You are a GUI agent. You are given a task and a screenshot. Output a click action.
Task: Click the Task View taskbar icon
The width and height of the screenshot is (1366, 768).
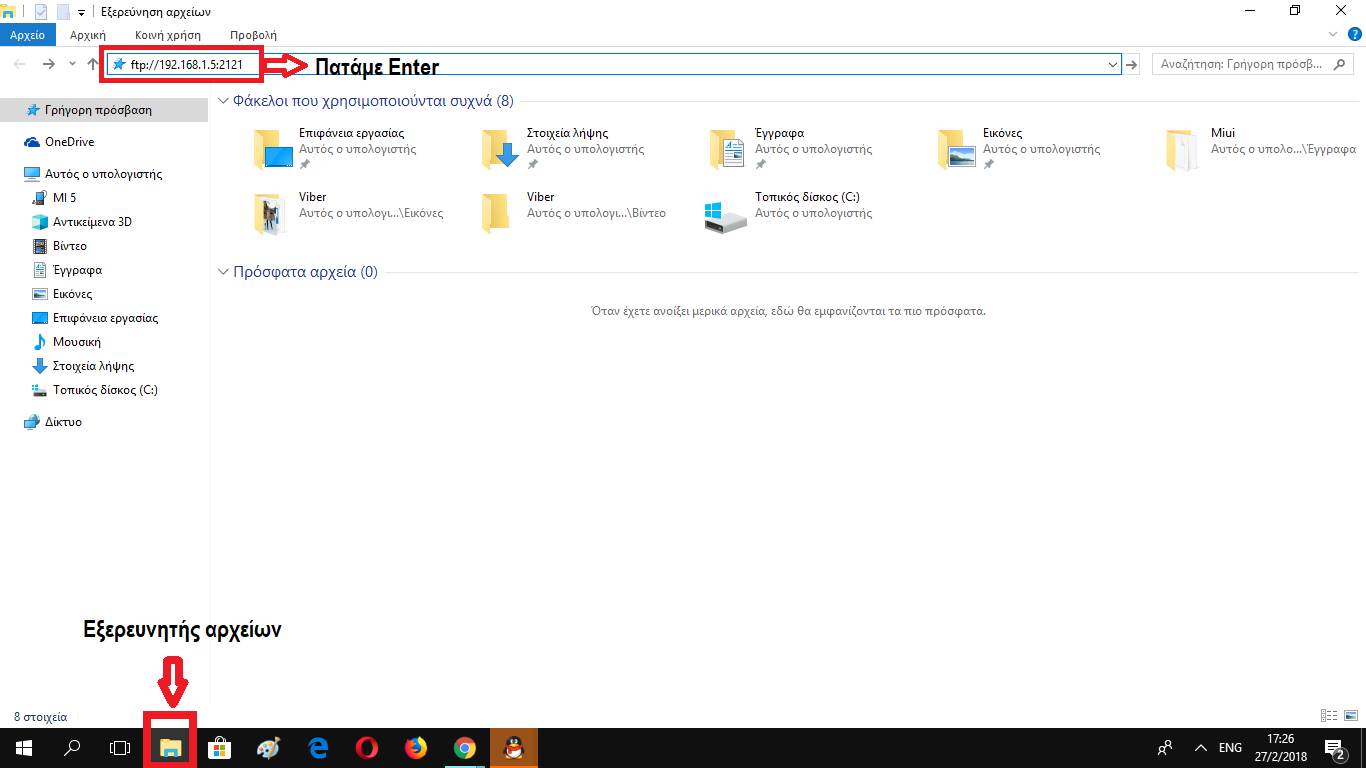point(119,747)
